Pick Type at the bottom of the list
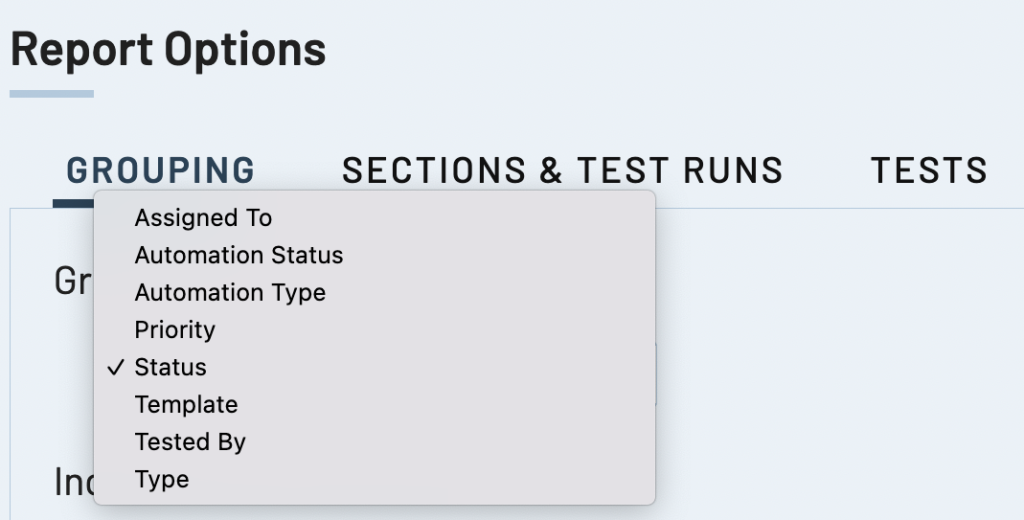The height and width of the screenshot is (520, 1024). (162, 480)
